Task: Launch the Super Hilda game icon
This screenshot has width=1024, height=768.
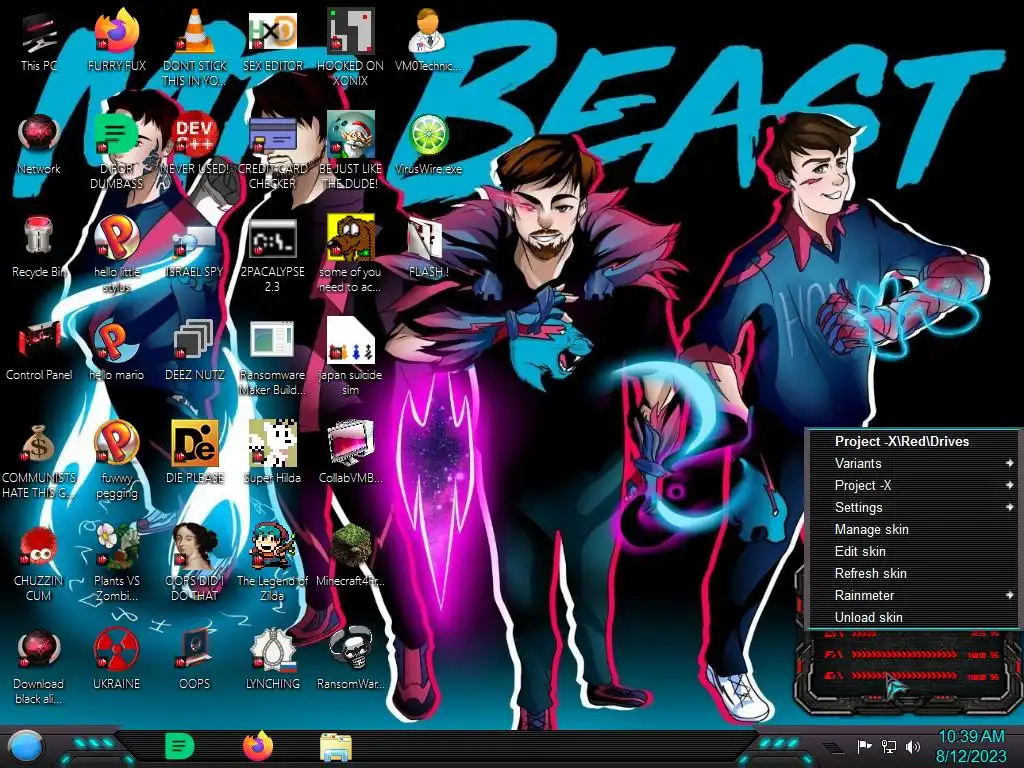Action: (272, 454)
